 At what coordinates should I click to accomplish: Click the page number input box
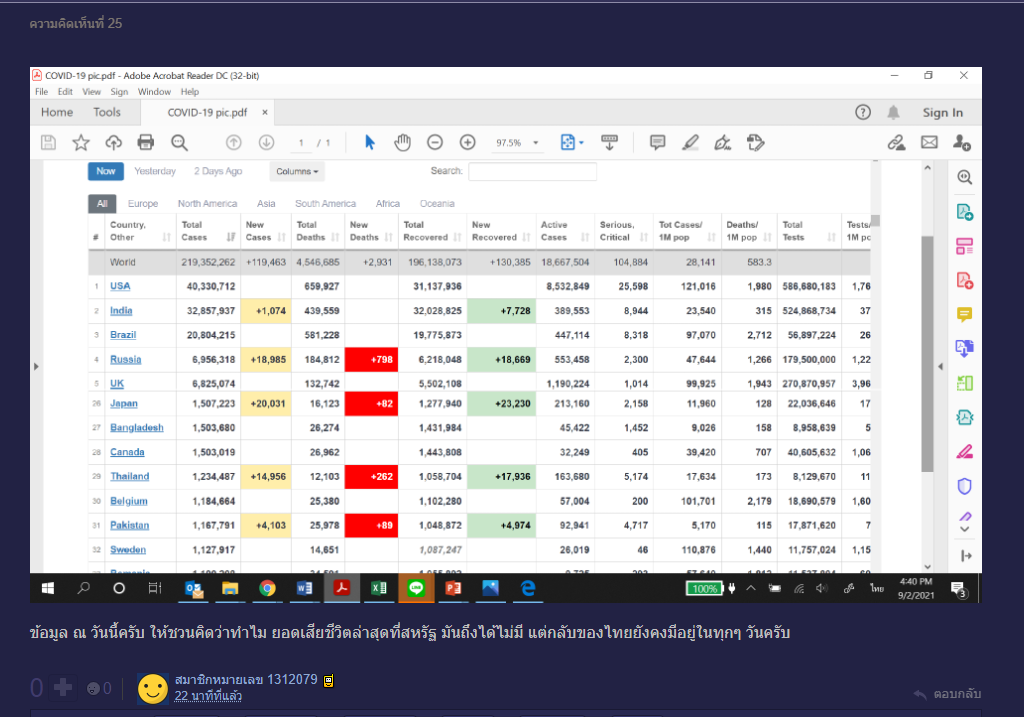tap(301, 142)
